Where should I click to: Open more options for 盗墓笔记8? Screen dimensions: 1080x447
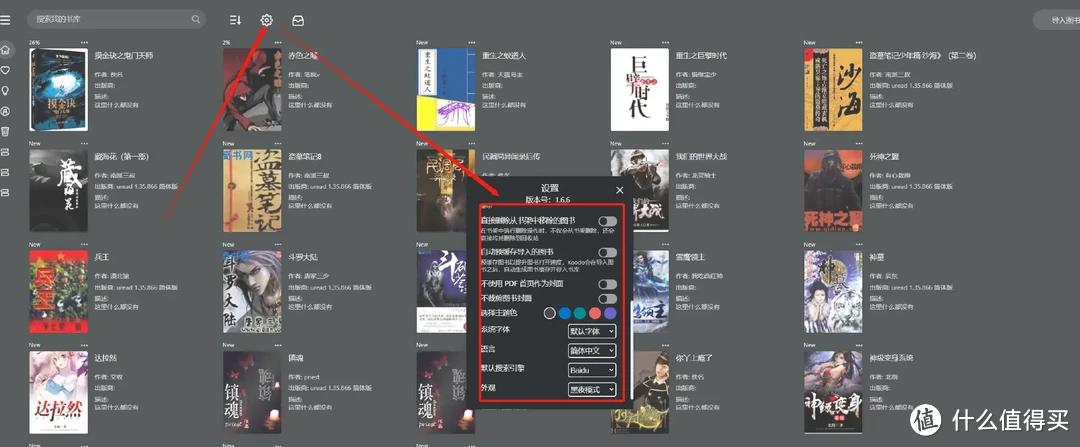point(278,144)
